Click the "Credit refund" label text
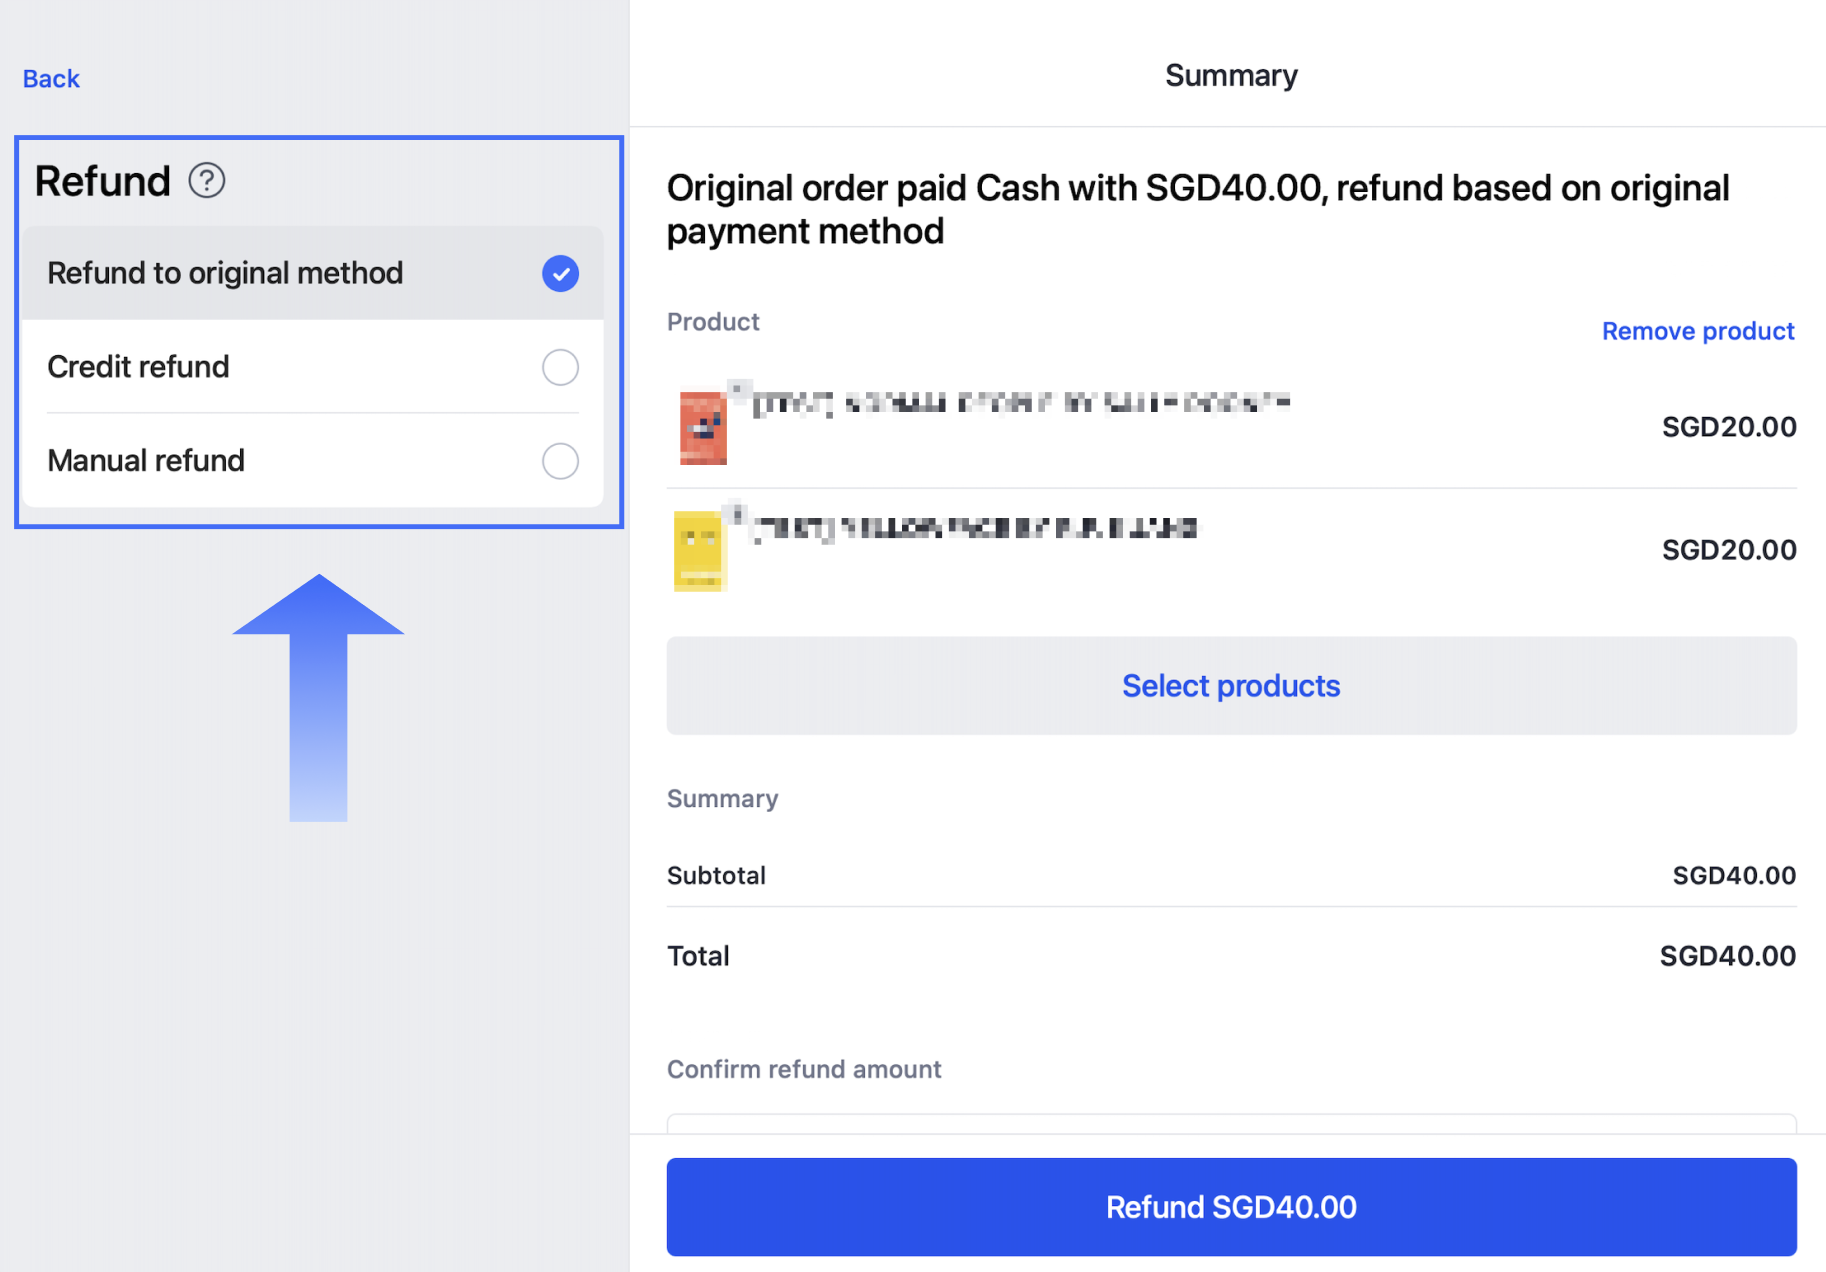This screenshot has height=1272, width=1826. point(138,367)
